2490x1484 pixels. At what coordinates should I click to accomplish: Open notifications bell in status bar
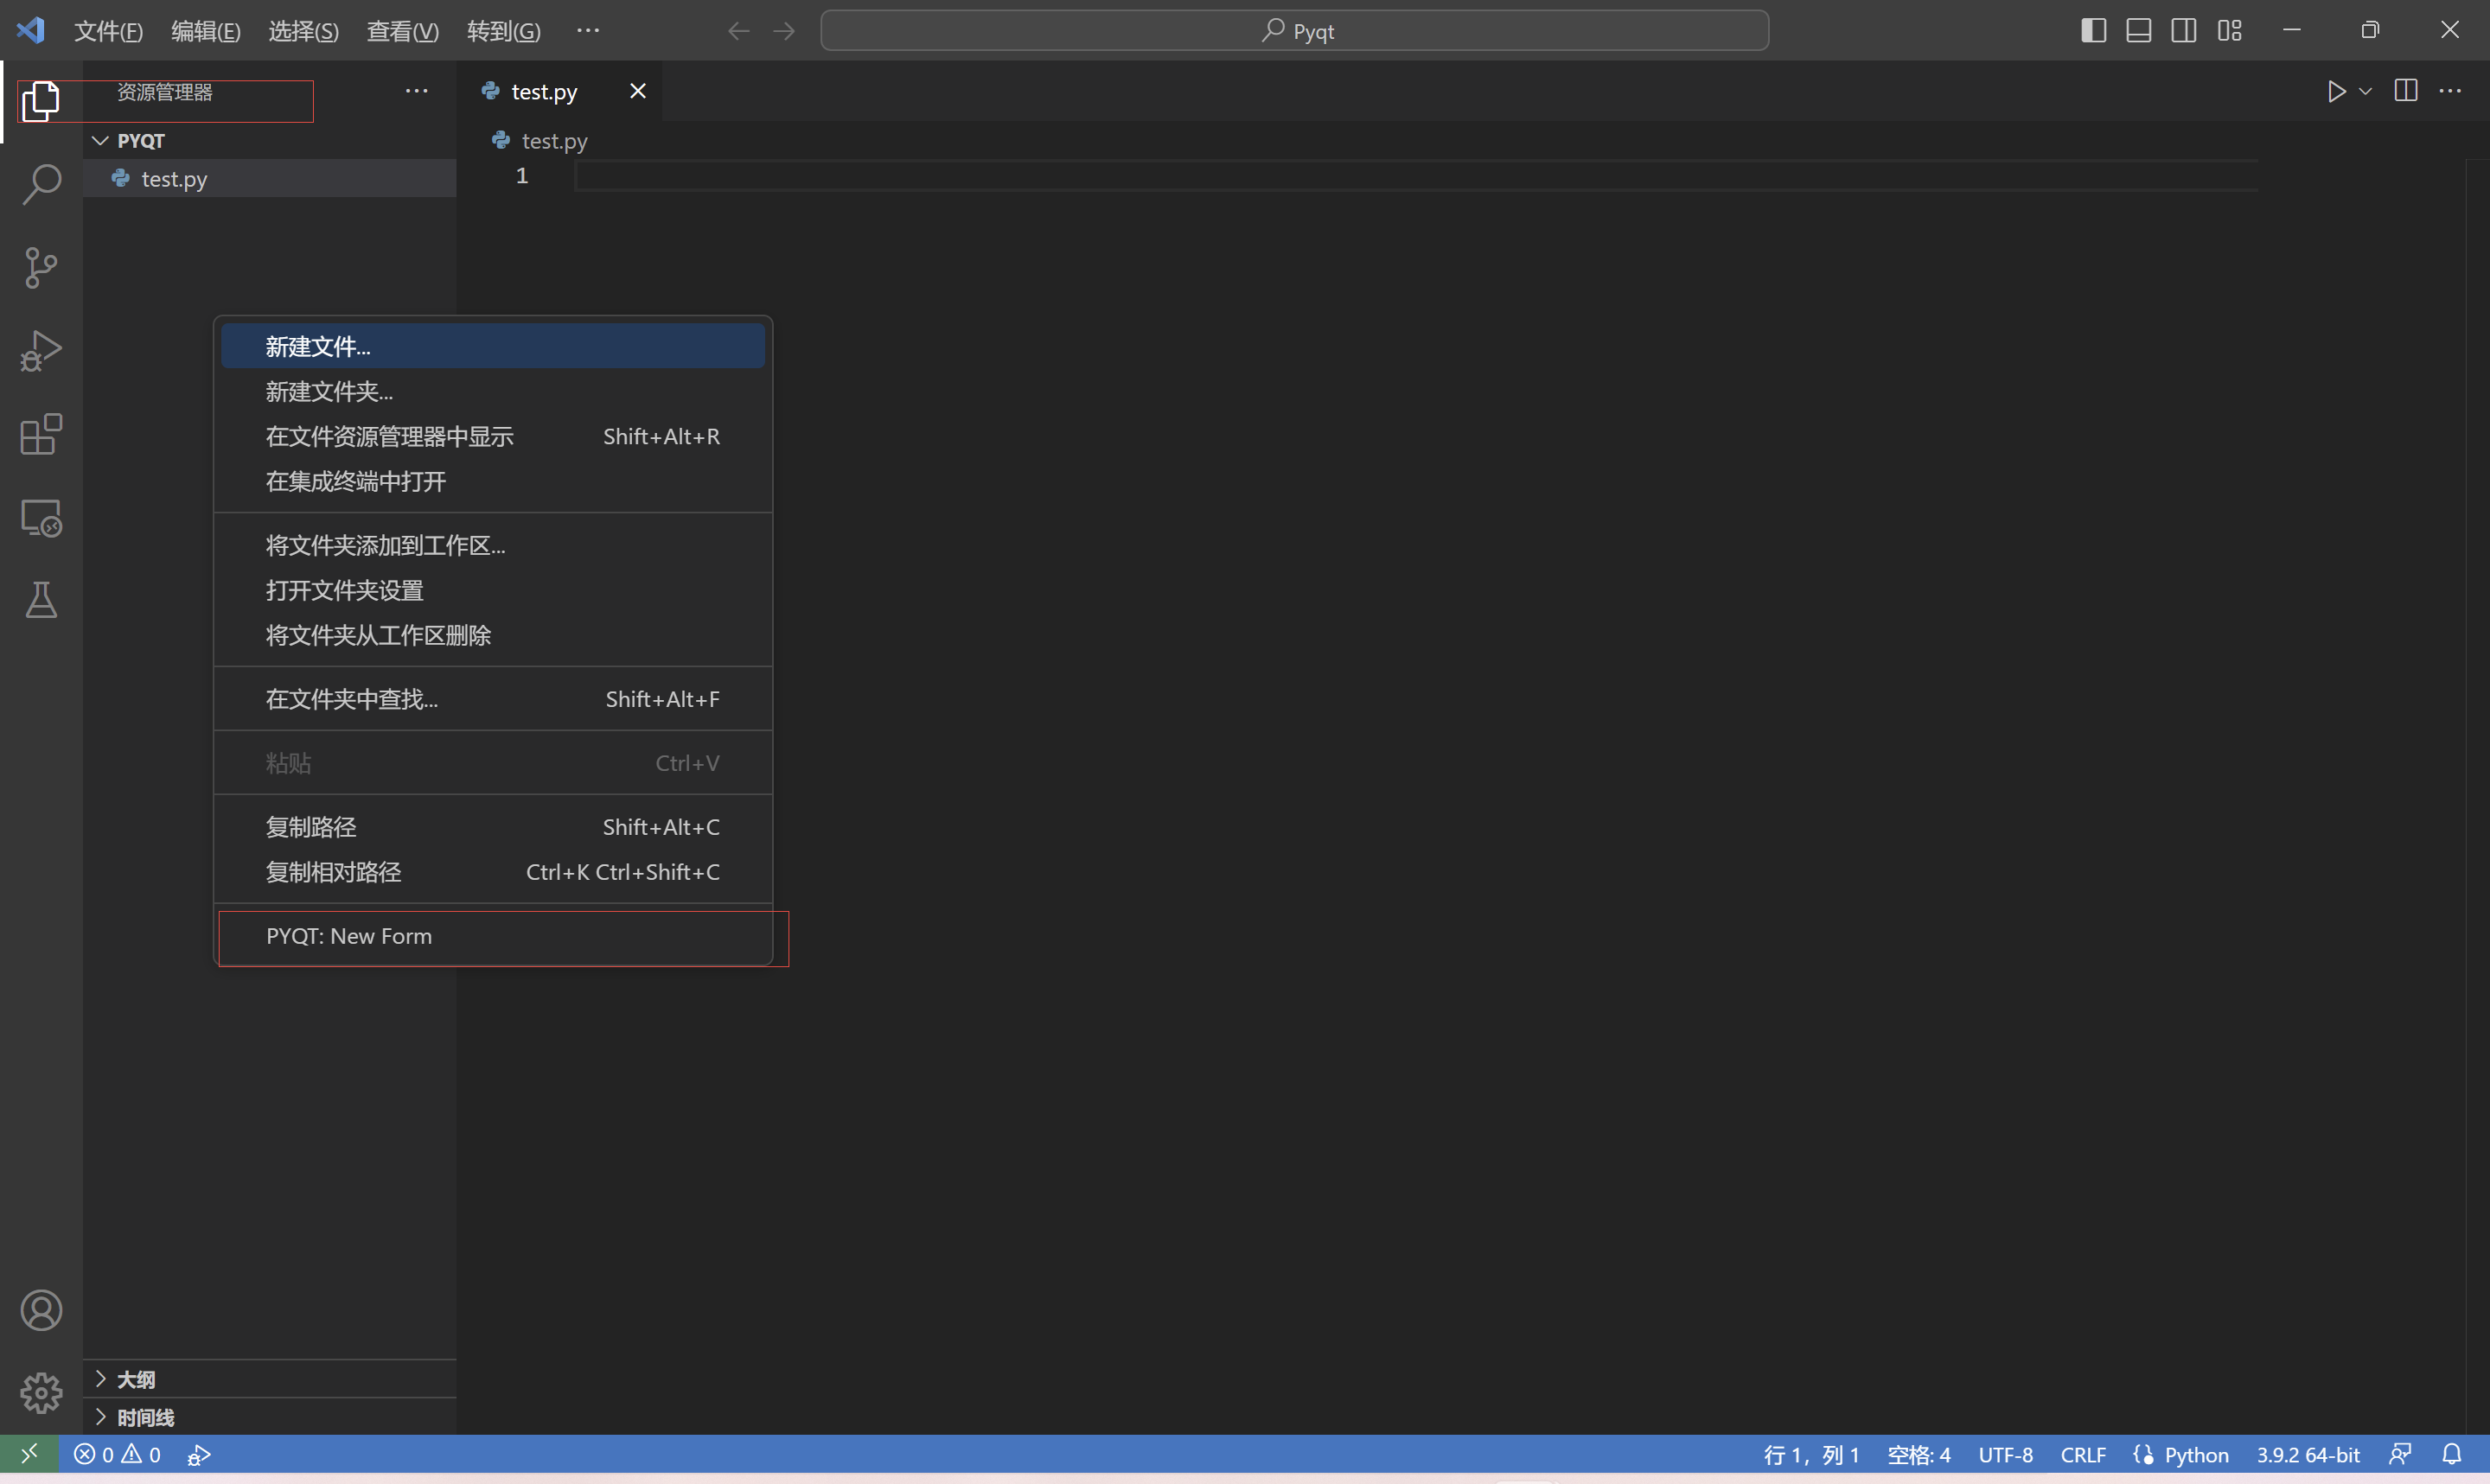[x=2451, y=1454]
